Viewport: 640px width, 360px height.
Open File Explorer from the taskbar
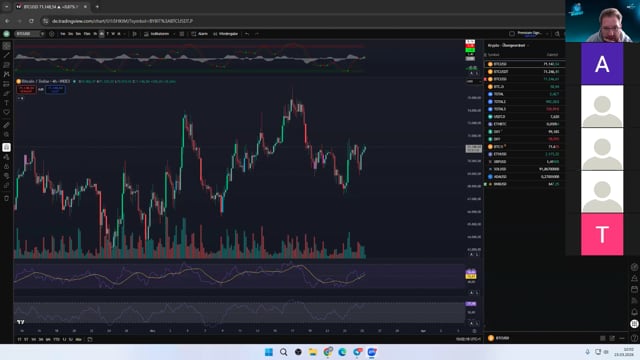pos(313,352)
